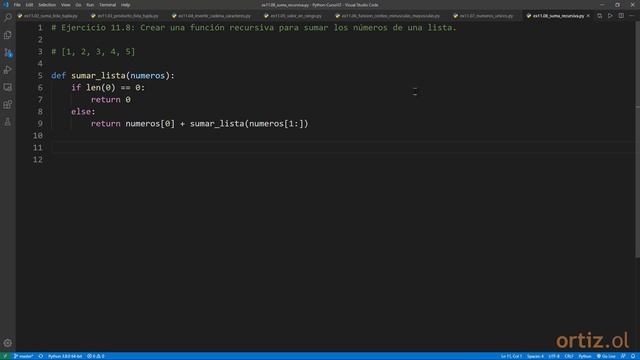640x360 pixels.
Task: Click the Go Live status bar button
Action: click(x=606, y=356)
